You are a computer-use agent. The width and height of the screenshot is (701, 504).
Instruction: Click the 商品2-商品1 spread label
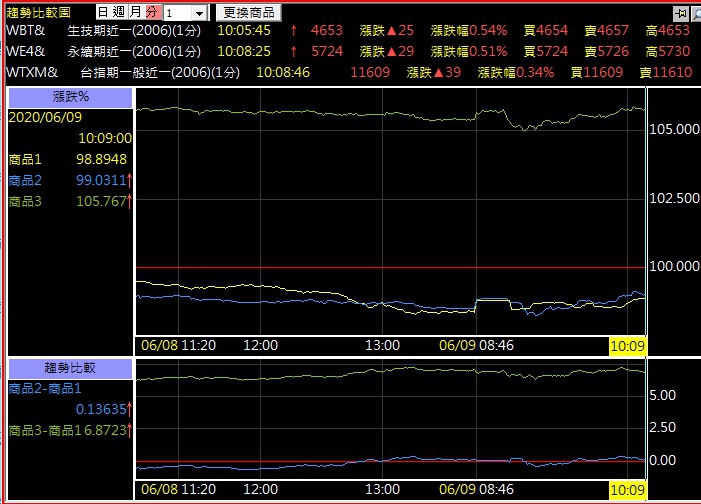tap(45, 389)
